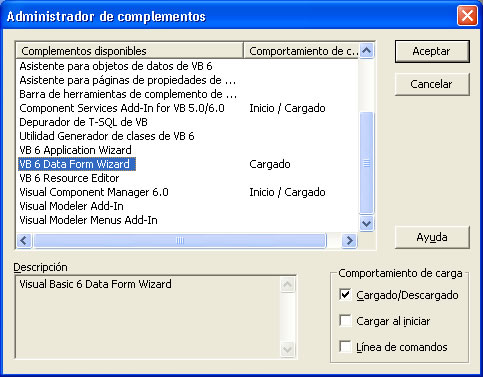Click the Cargado status of Data Form Wizard
The height and width of the screenshot is (377, 483).
[x=270, y=164]
